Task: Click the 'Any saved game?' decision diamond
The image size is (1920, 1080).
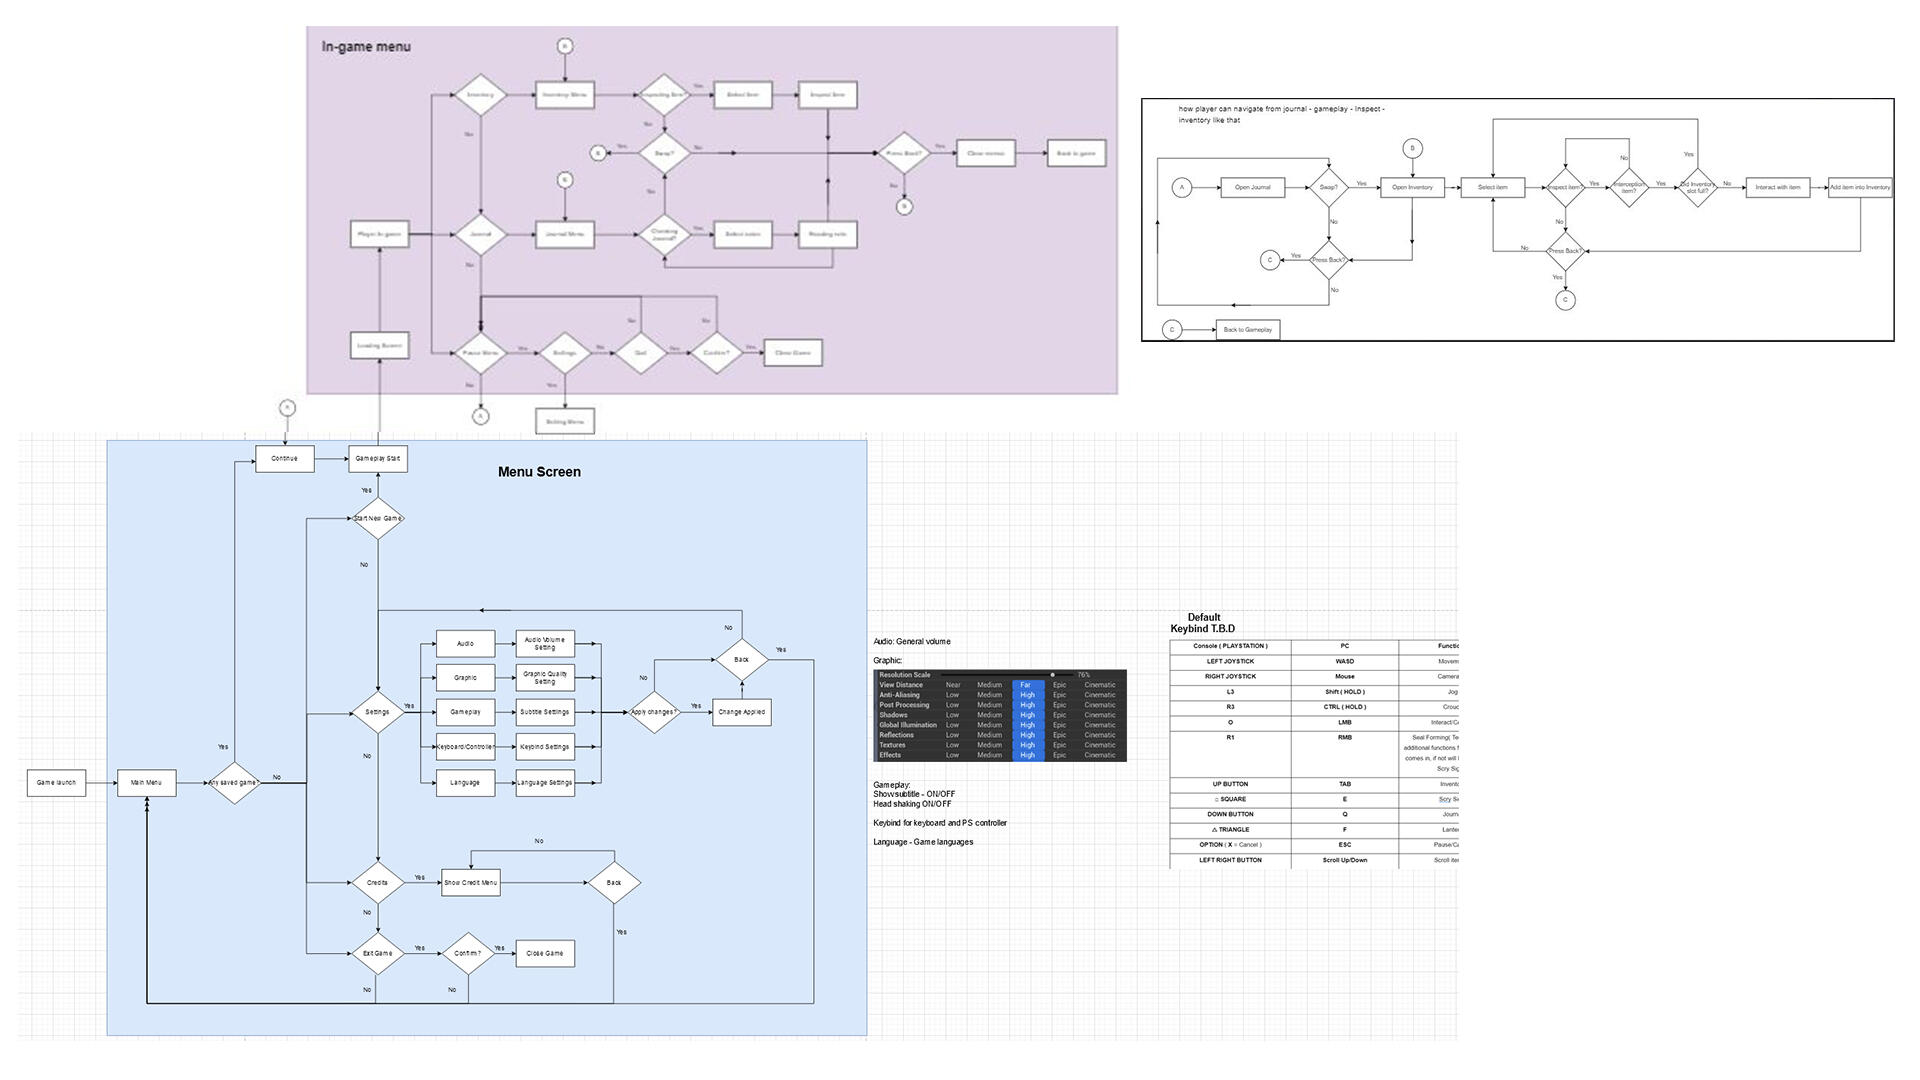Action: pyautogui.click(x=233, y=783)
